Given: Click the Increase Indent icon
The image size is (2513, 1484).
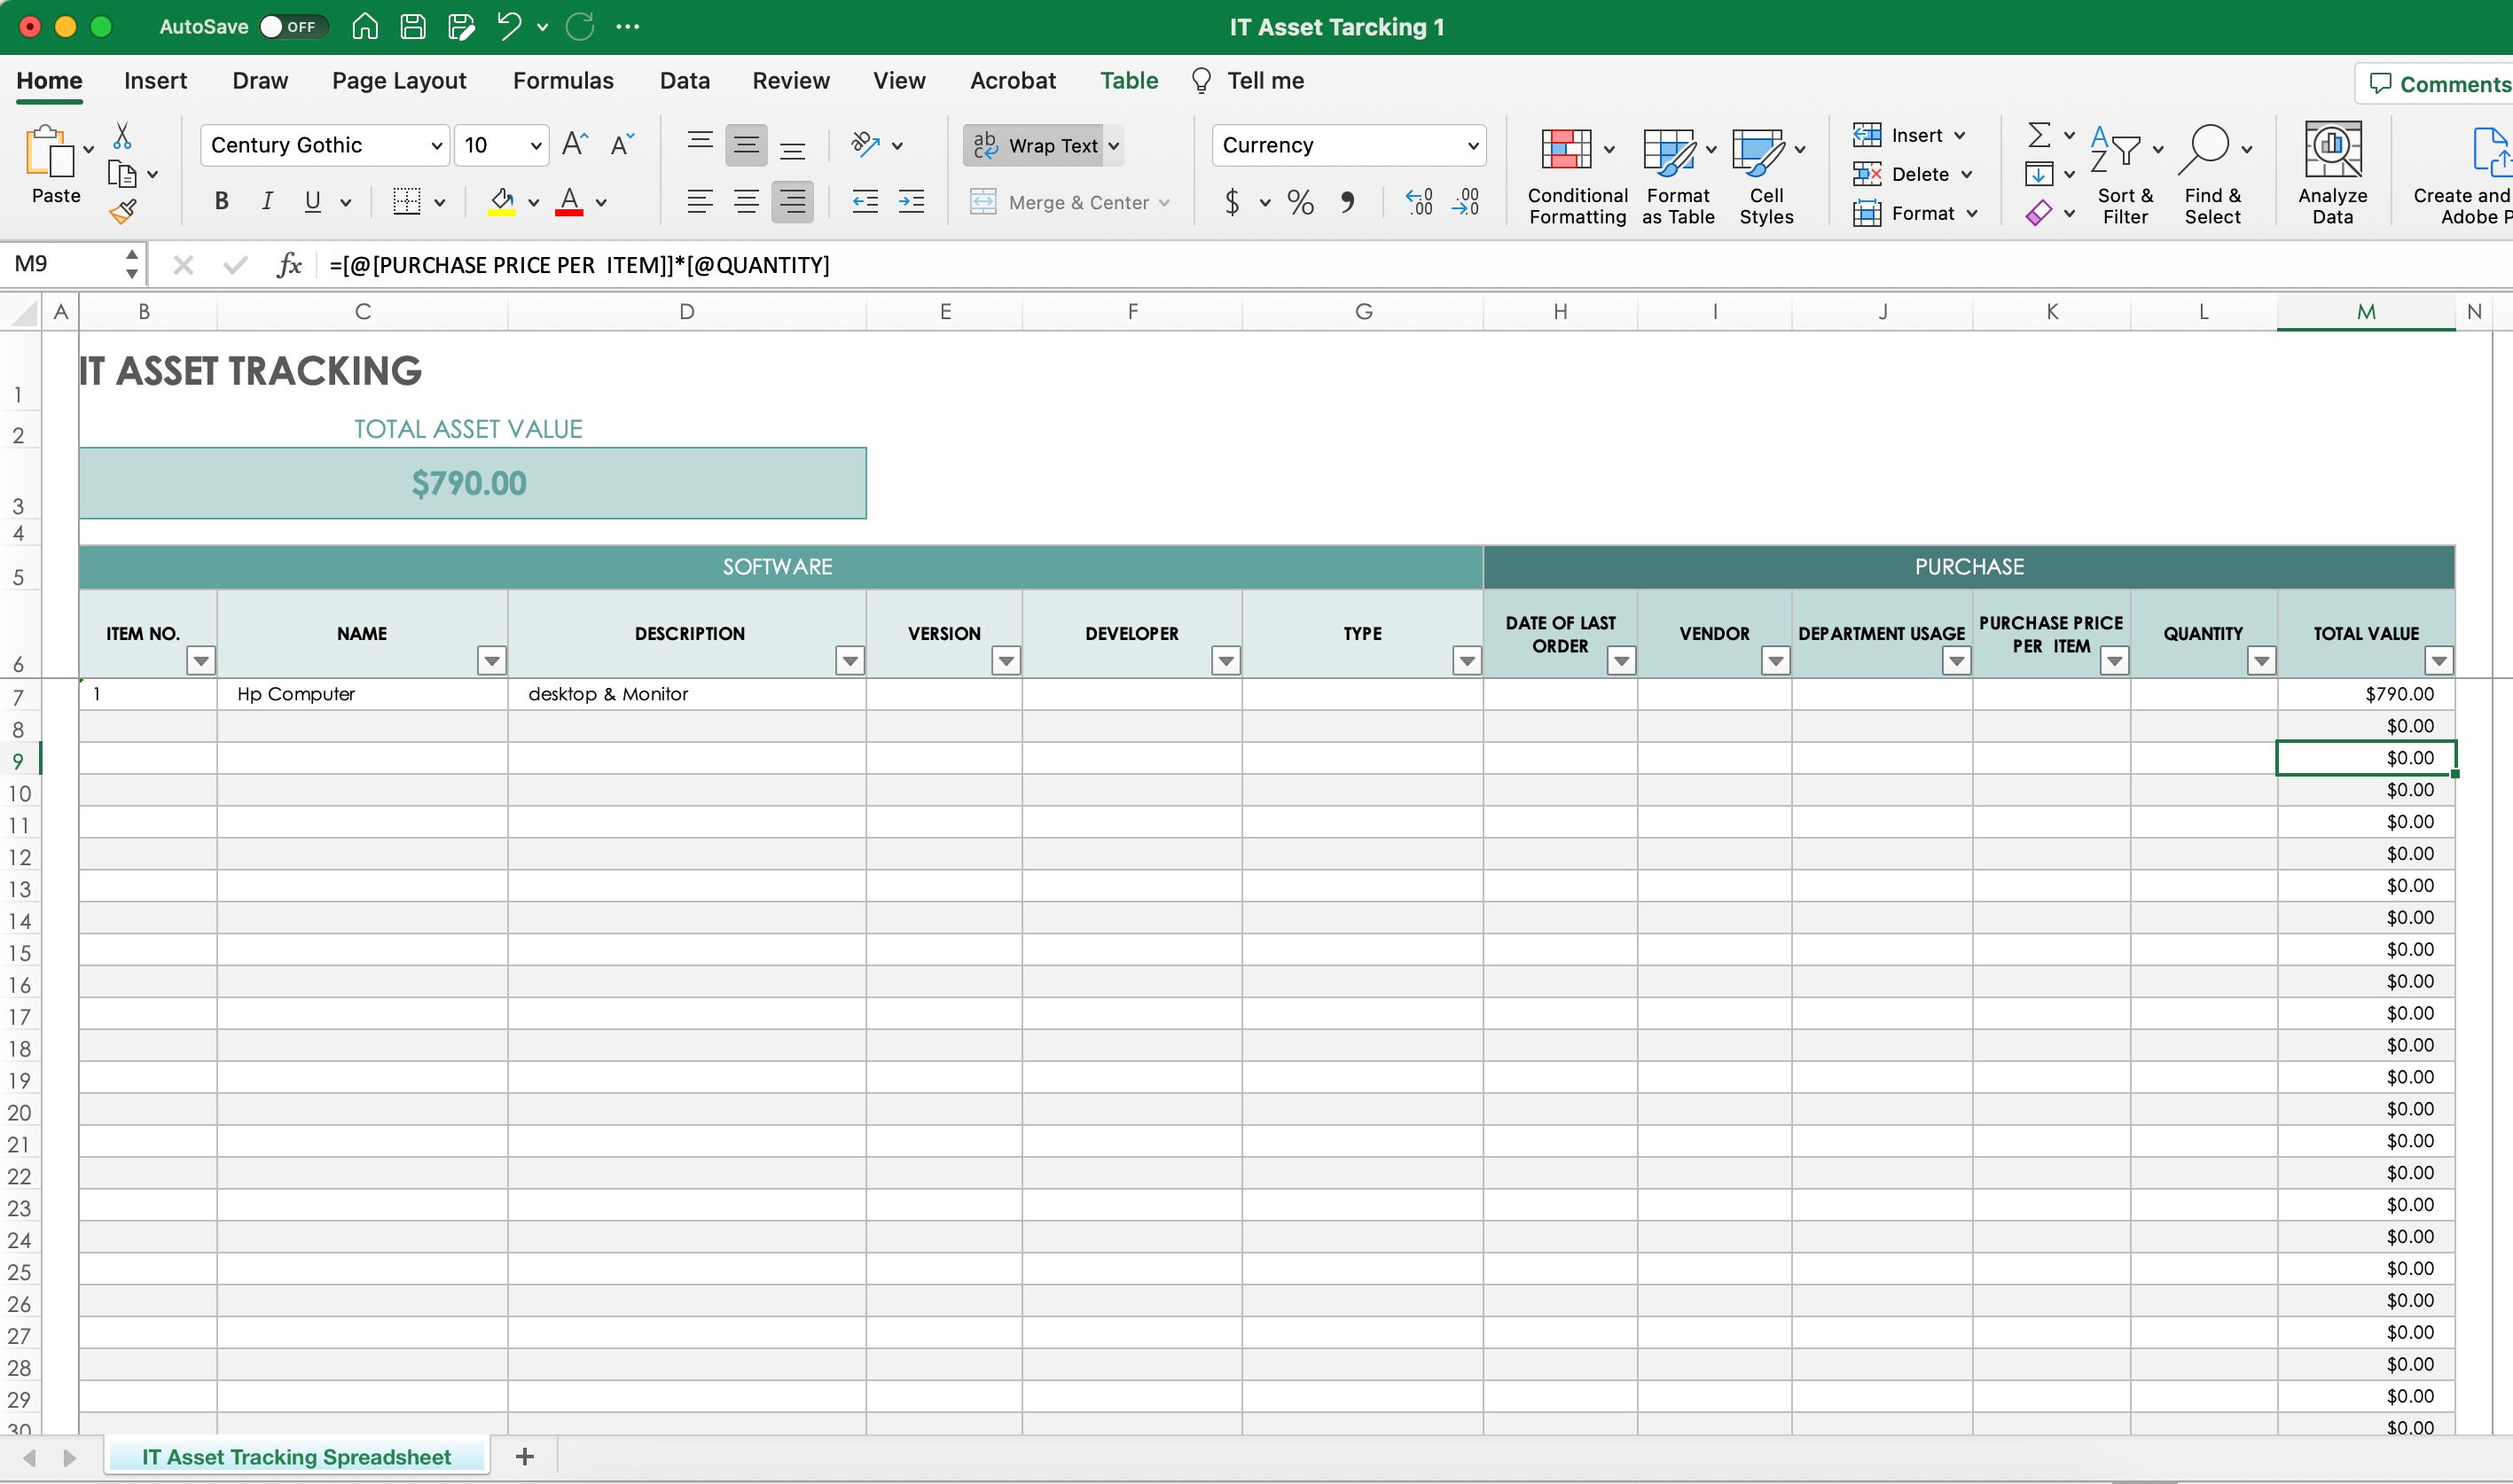Looking at the screenshot, I should click(x=911, y=202).
